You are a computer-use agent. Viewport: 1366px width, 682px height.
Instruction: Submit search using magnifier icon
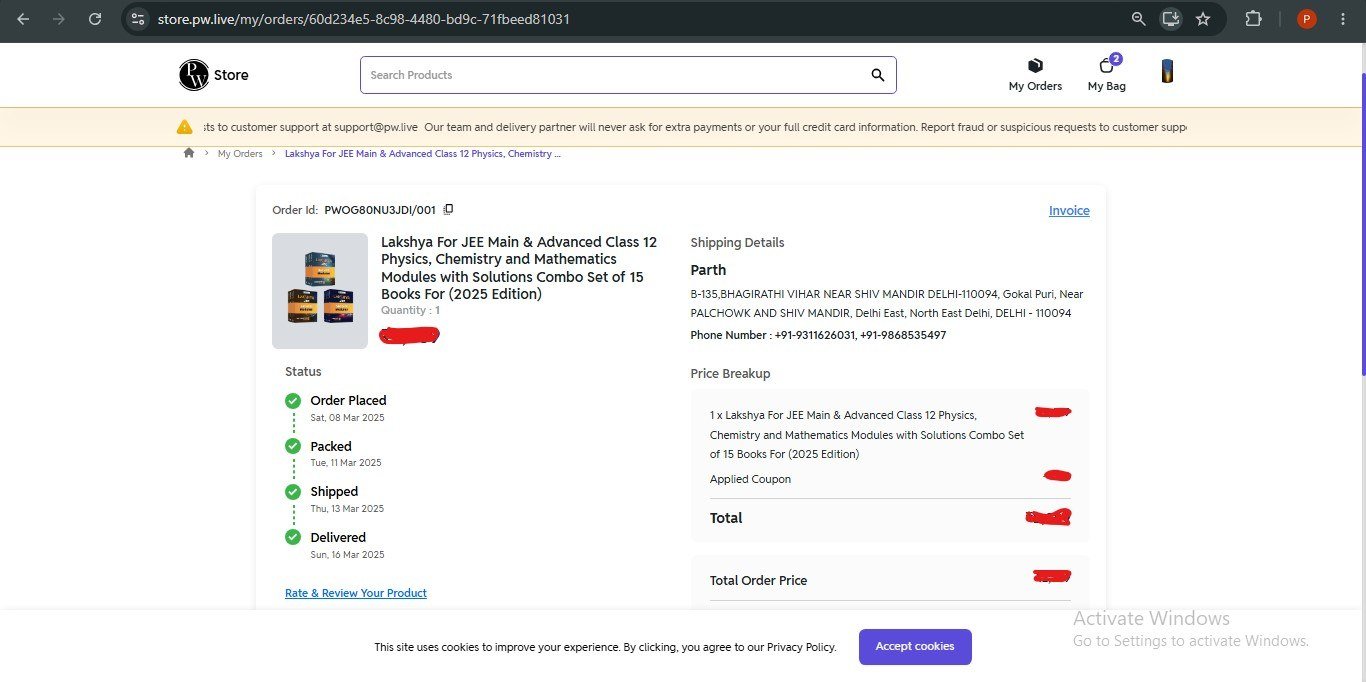tap(878, 75)
